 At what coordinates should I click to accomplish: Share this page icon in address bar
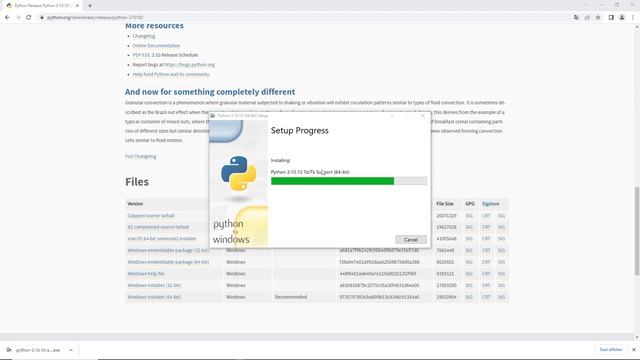(x=587, y=18)
